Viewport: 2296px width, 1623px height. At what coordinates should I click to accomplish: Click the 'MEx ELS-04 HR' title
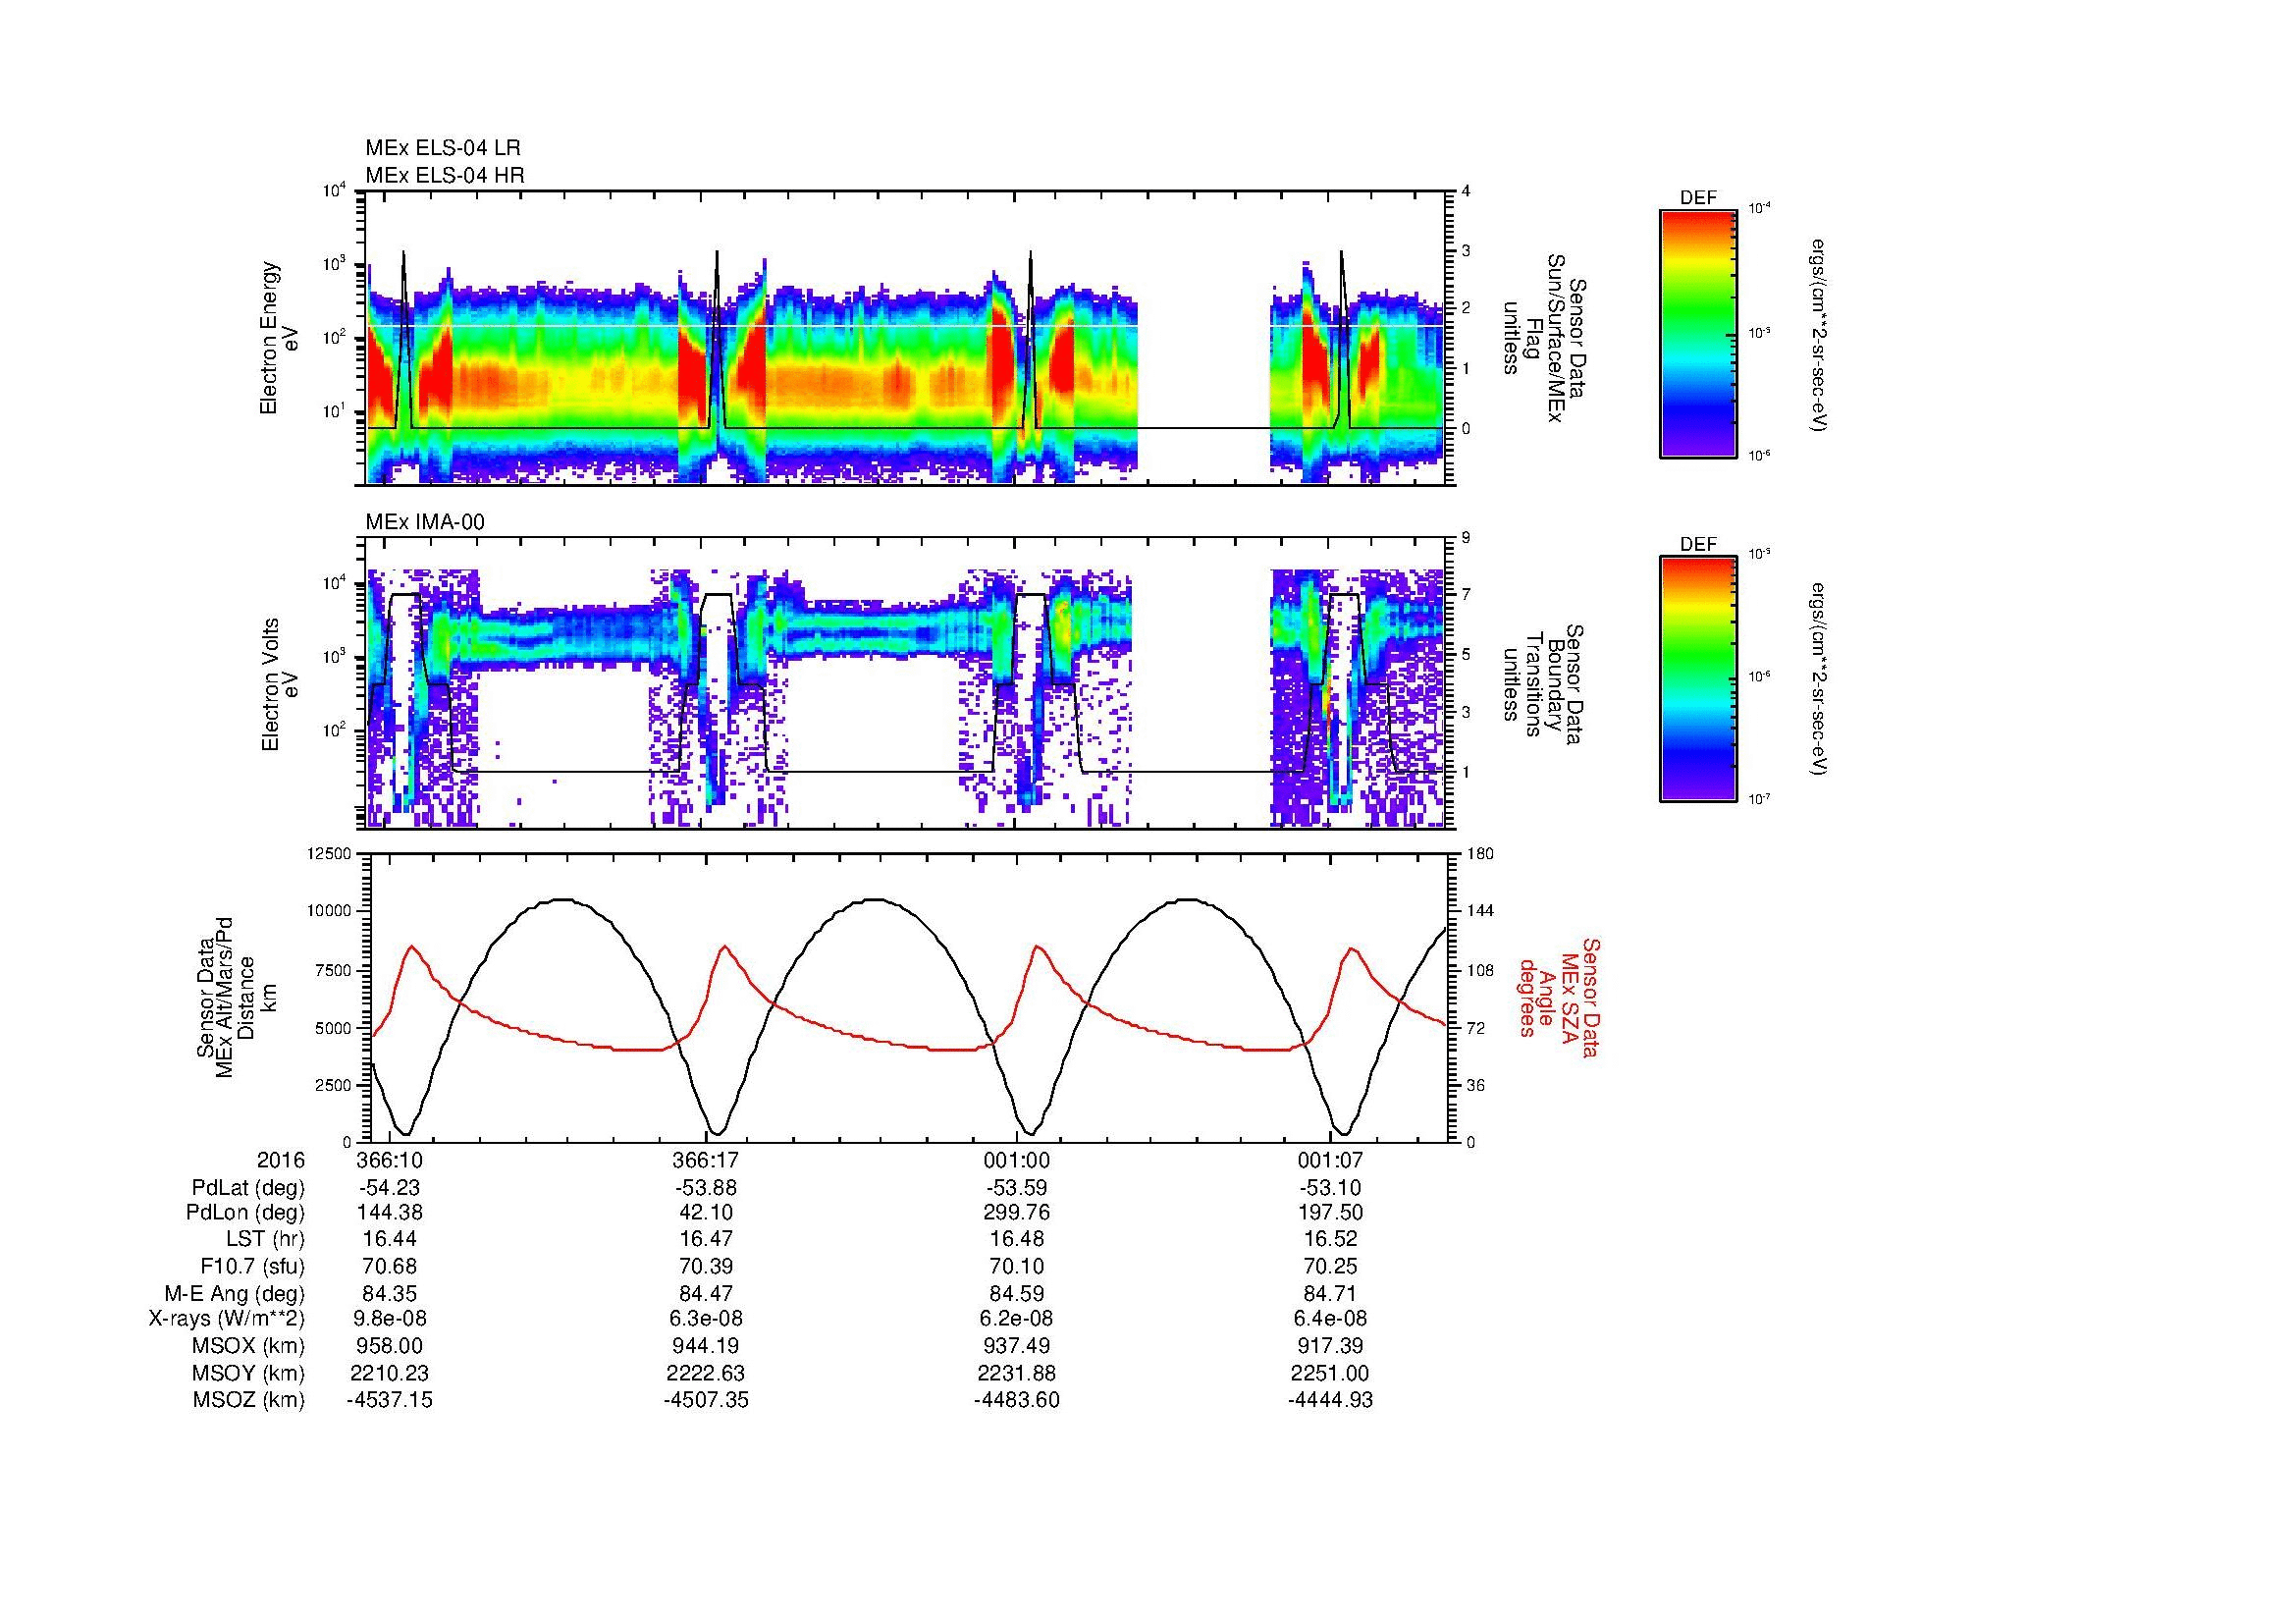[x=445, y=175]
